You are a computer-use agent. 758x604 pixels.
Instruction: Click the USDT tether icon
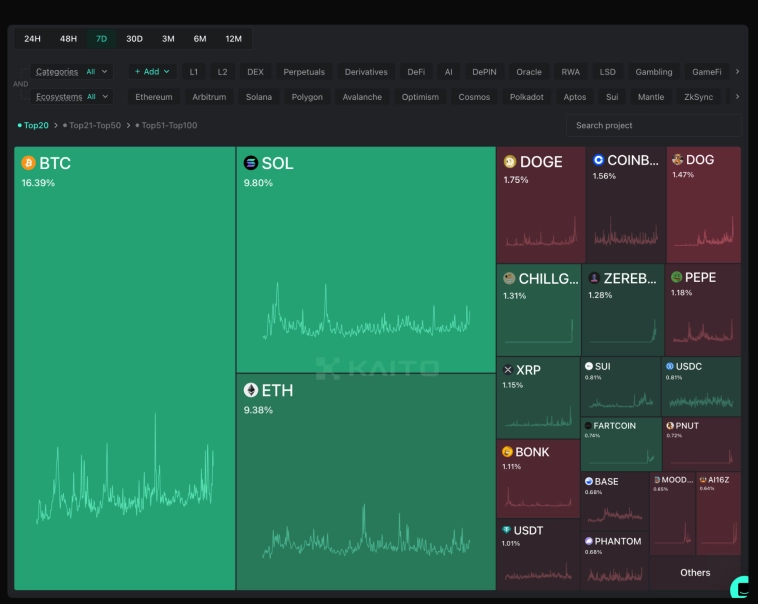point(507,530)
